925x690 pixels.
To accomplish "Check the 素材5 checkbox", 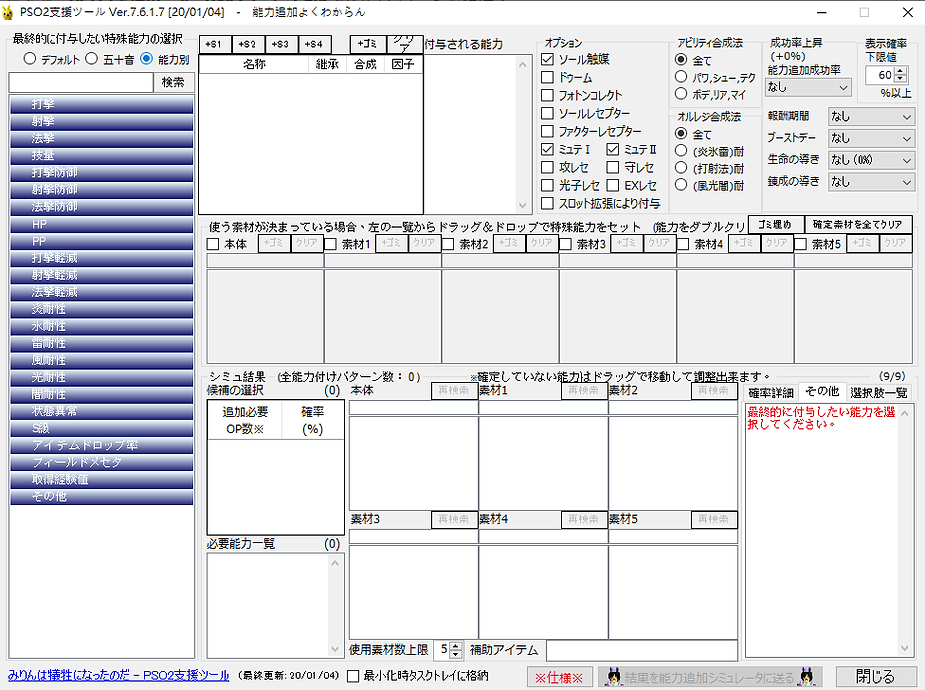I will [x=800, y=244].
